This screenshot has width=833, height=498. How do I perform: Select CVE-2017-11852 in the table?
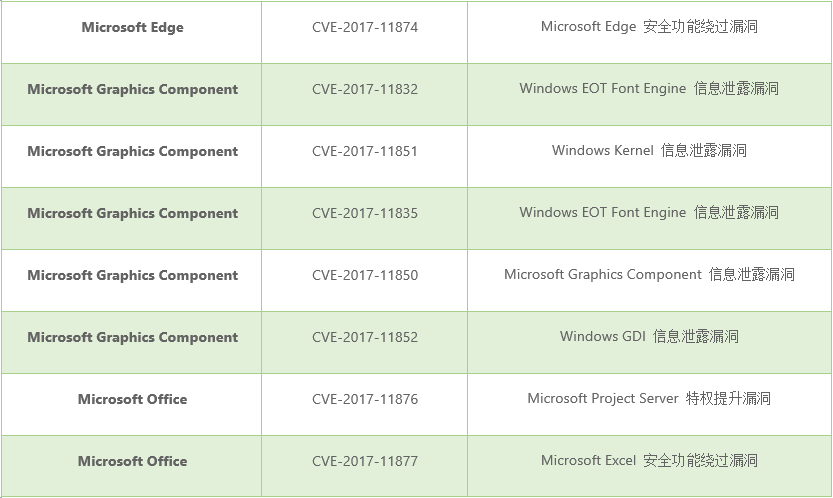(x=364, y=338)
